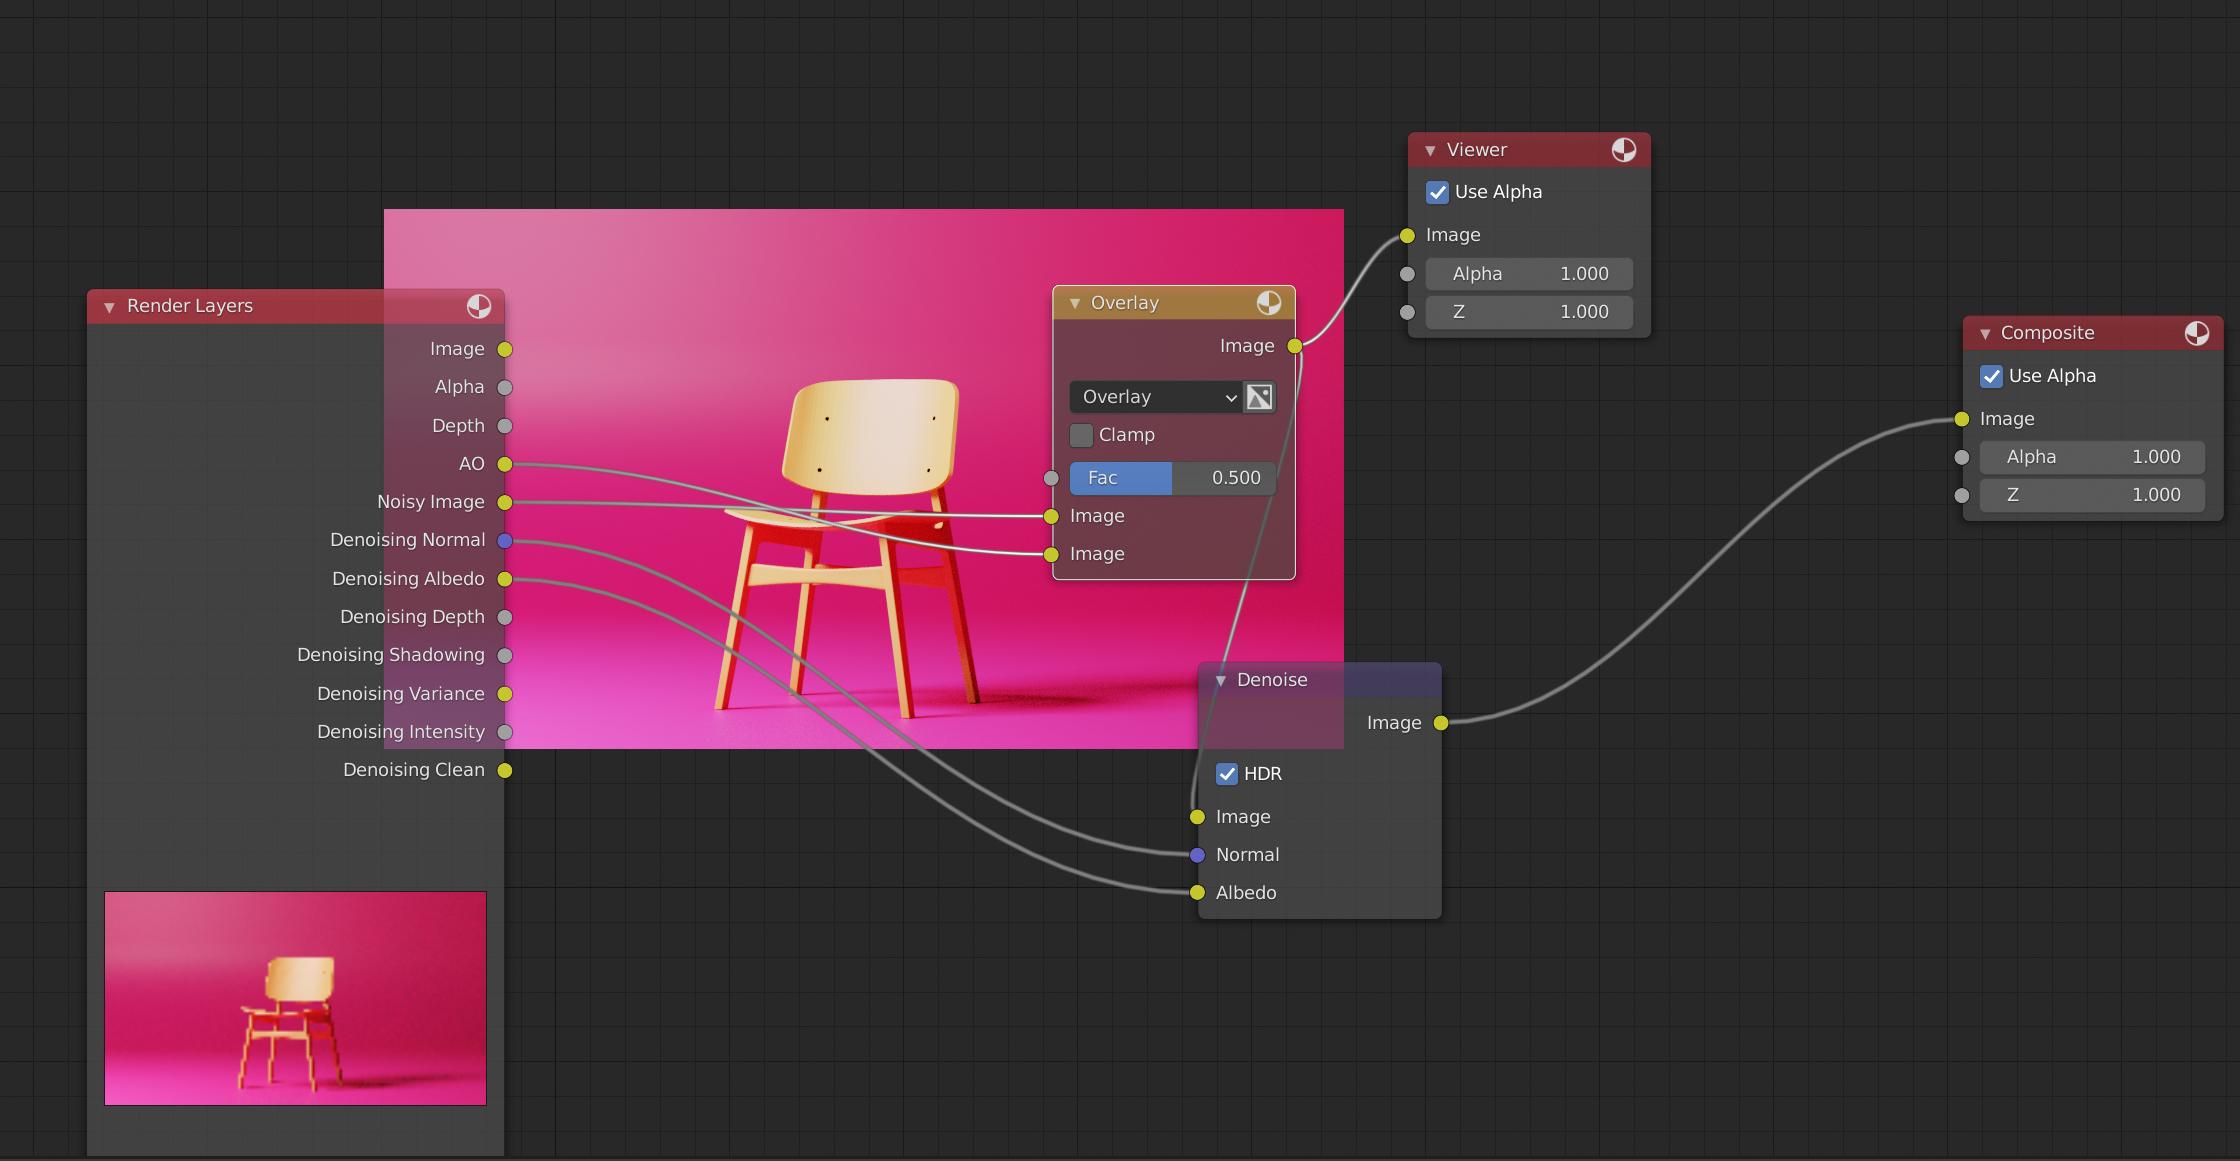Disable Use Alpha on the Viewer node
Viewport: 2240px width, 1161px height.
click(1438, 192)
